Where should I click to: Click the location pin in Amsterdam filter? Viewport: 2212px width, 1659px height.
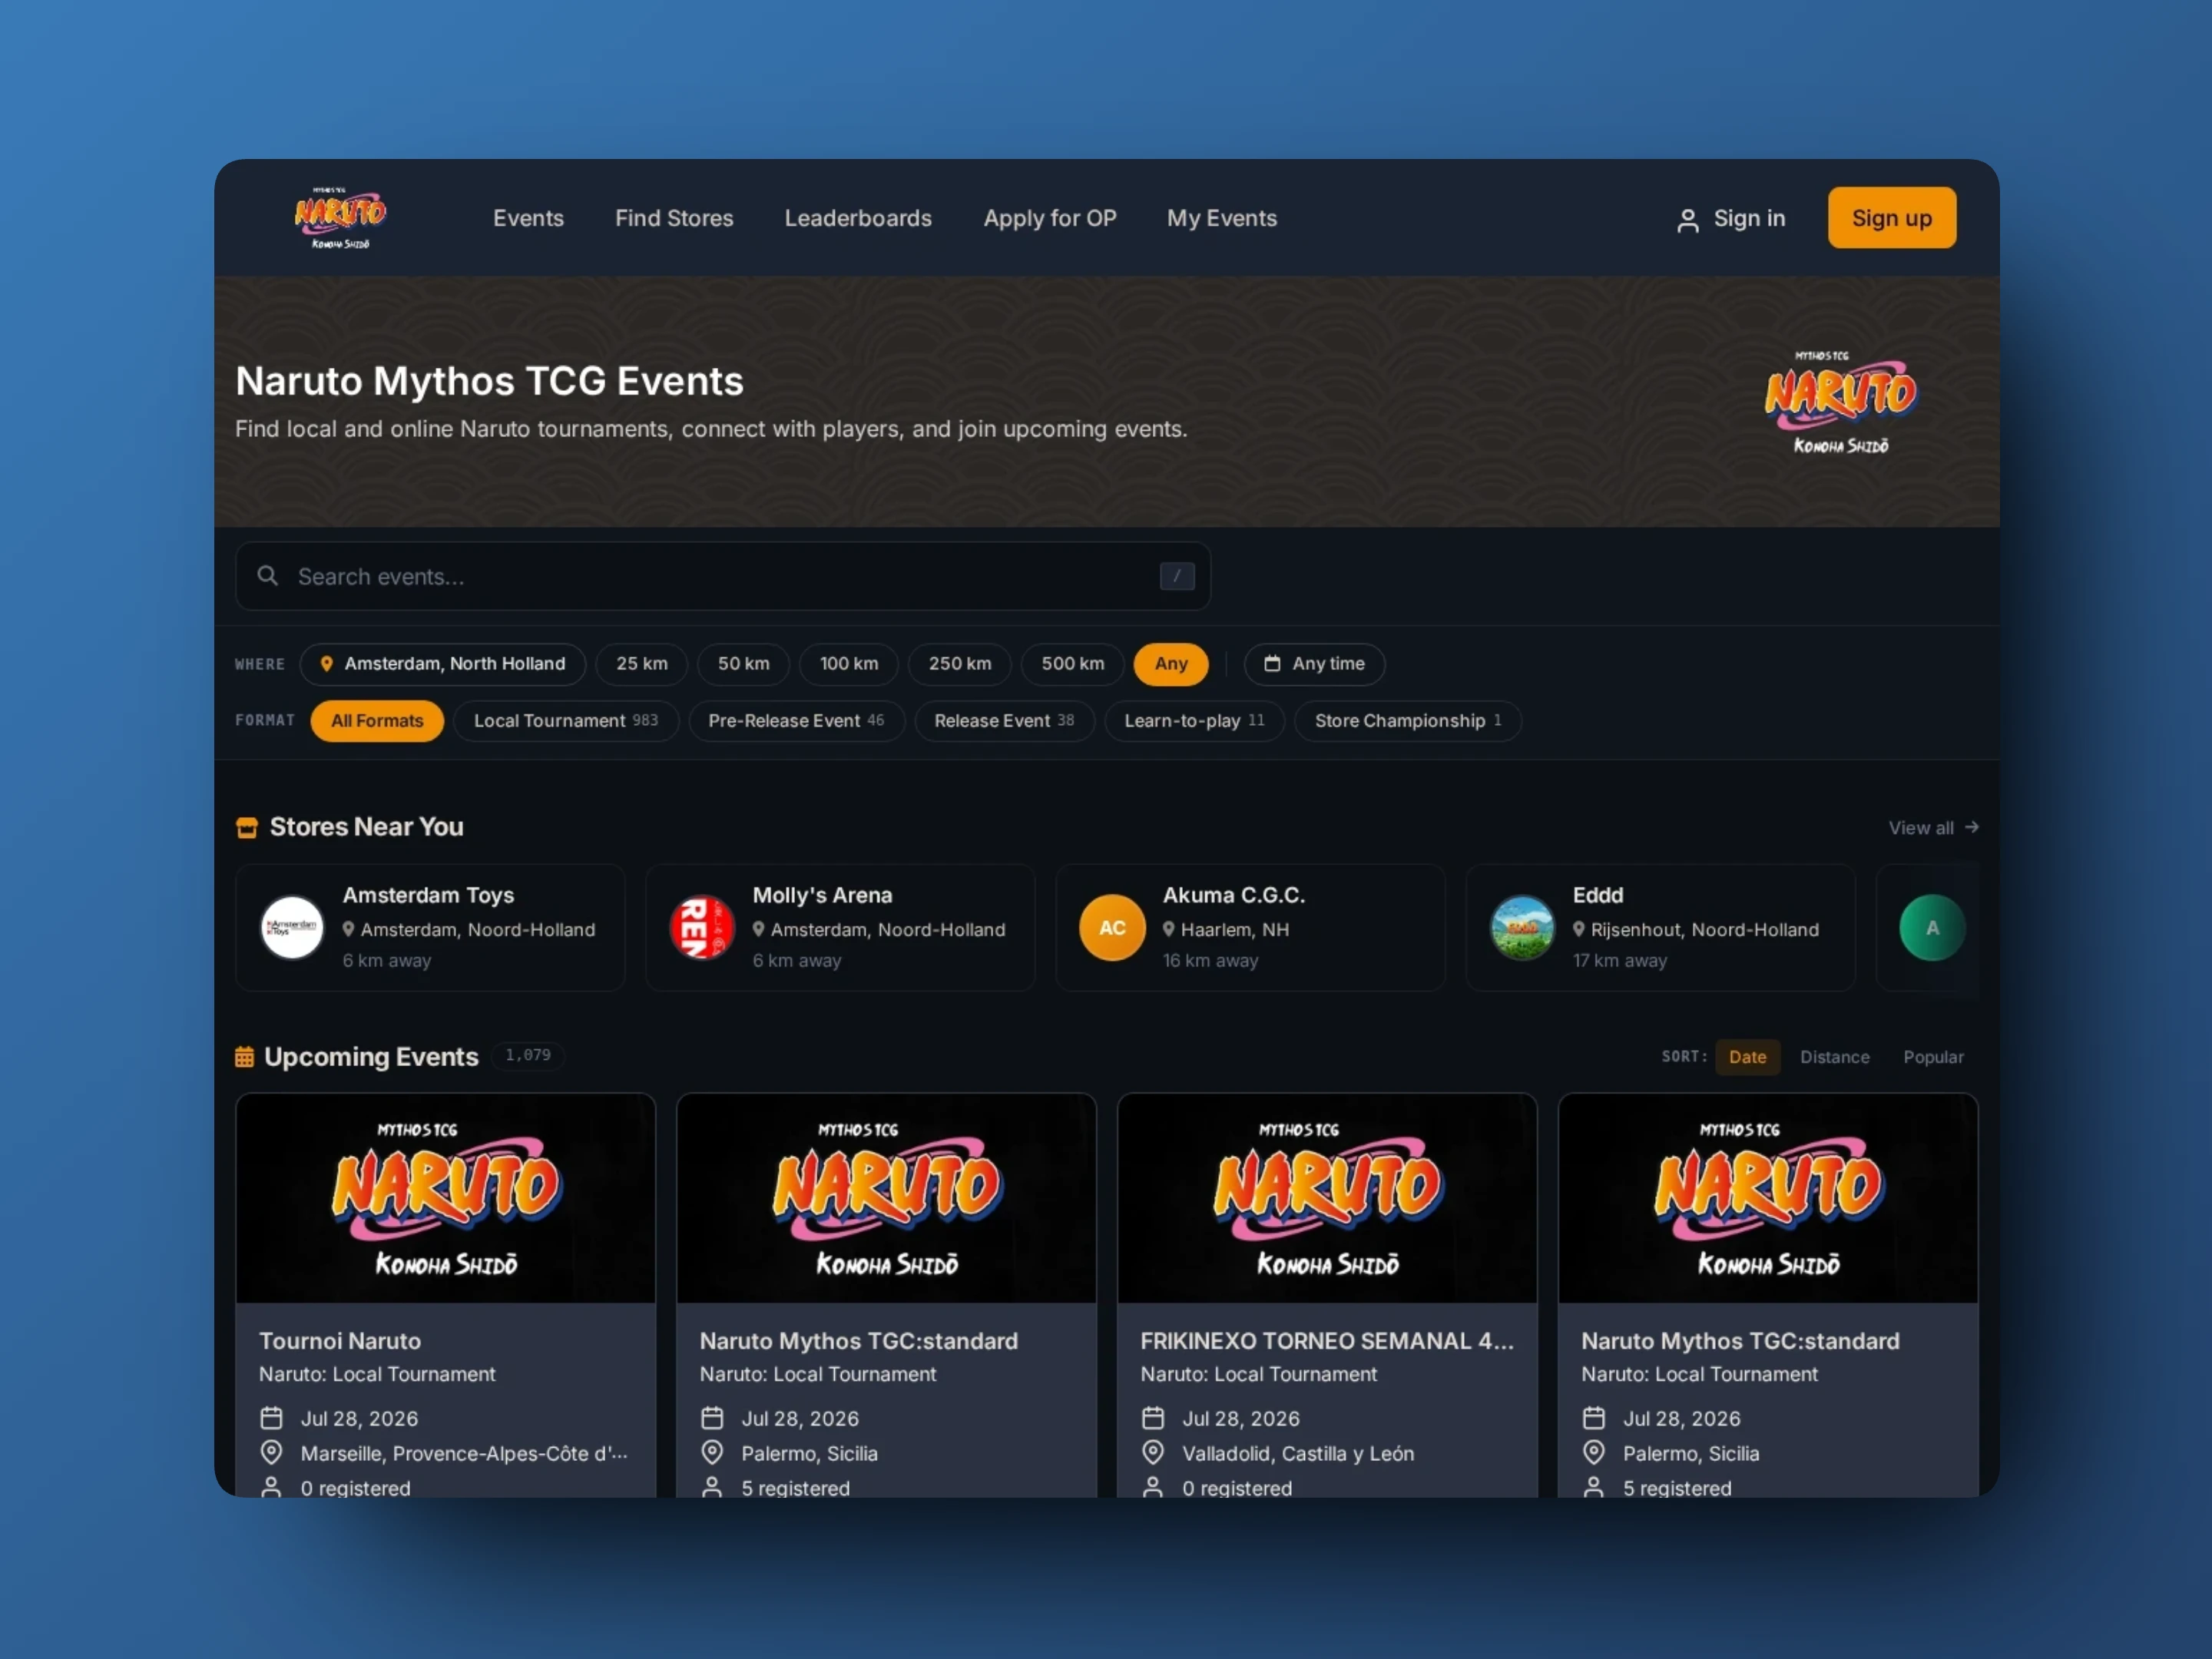pos(326,664)
